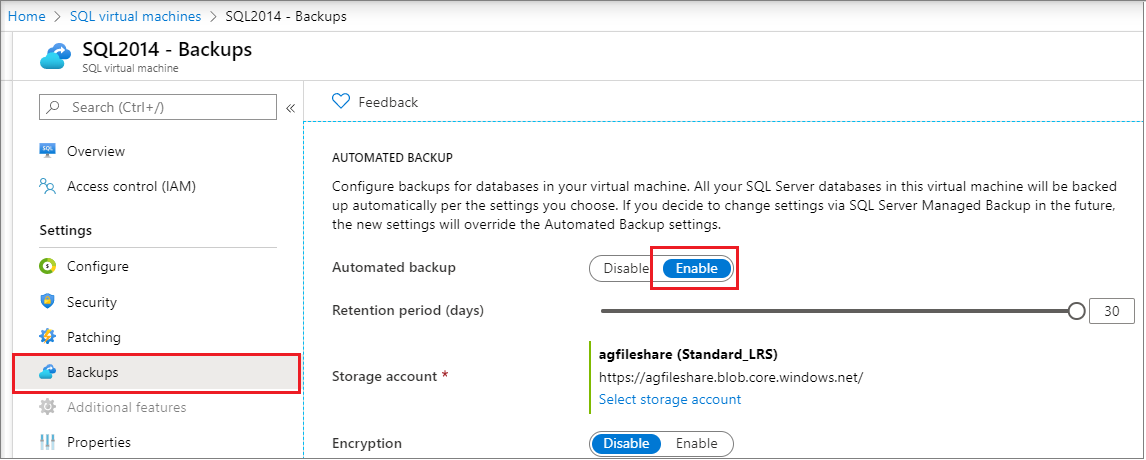Click the Select storage account link
Image resolution: width=1146 pixels, height=460 pixels.
tap(670, 399)
